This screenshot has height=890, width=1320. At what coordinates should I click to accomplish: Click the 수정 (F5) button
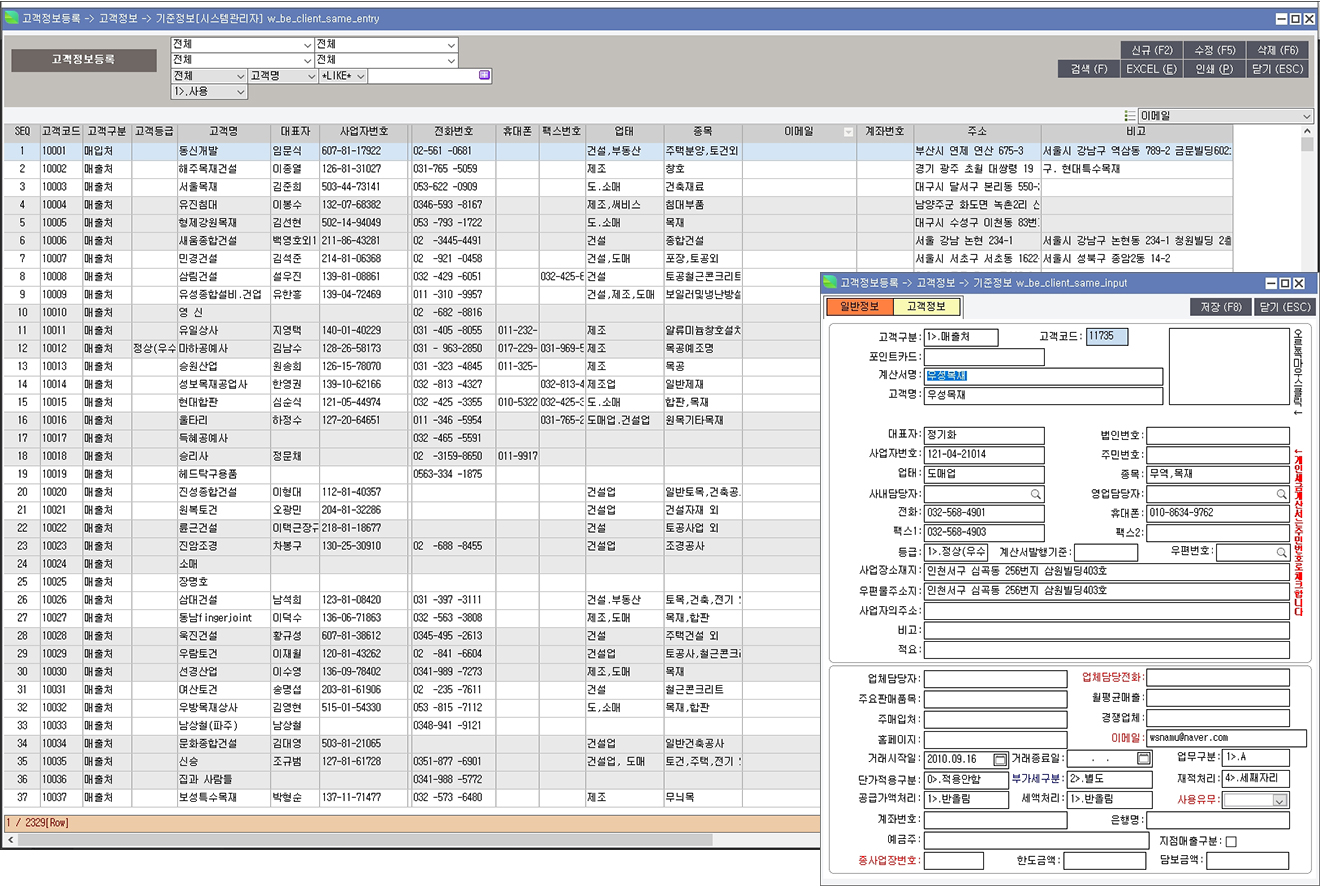pos(1214,50)
